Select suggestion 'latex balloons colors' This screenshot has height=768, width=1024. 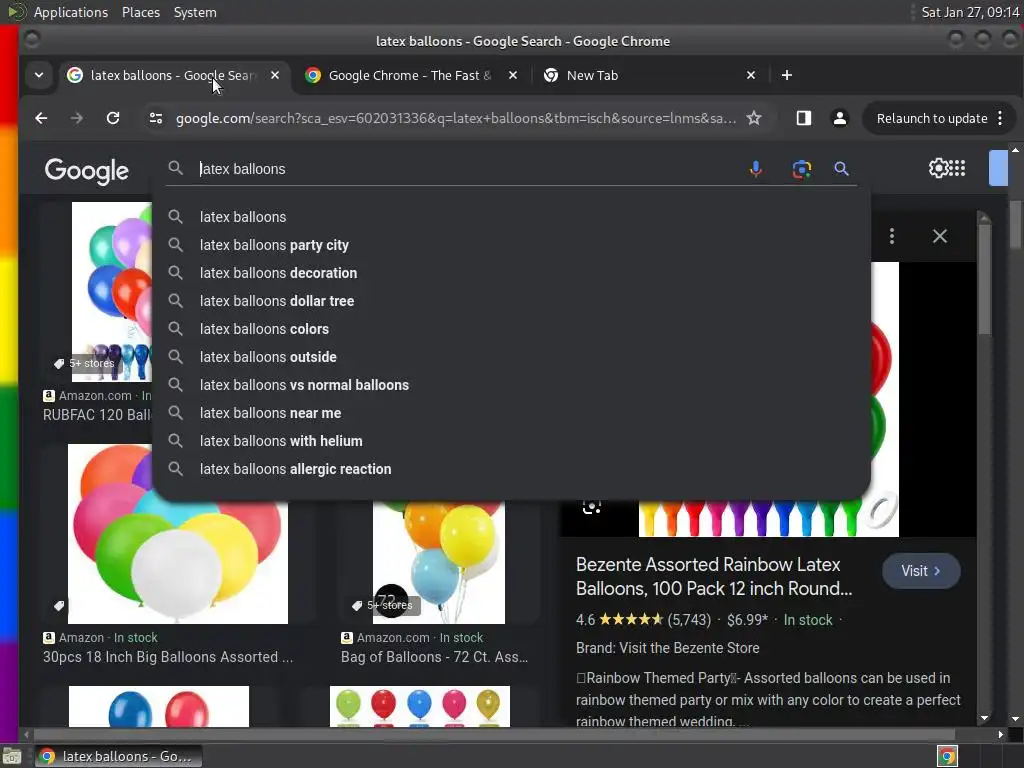click(x=511, y=329)
